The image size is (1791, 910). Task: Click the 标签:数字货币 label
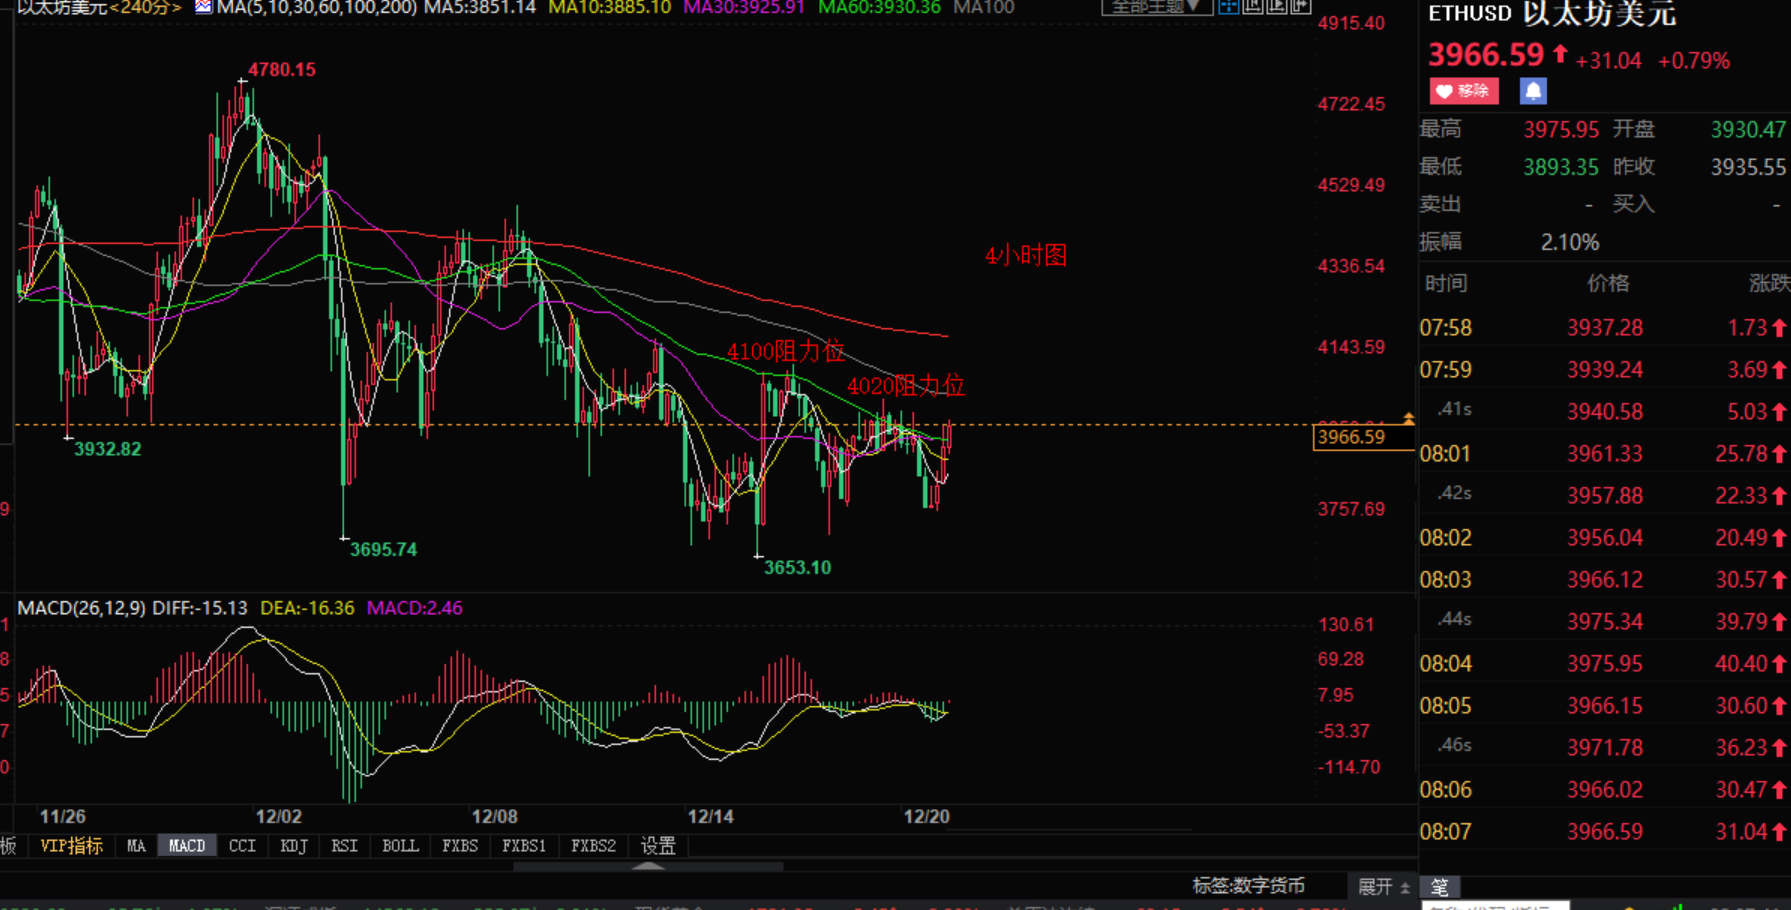coord(1248,886)
